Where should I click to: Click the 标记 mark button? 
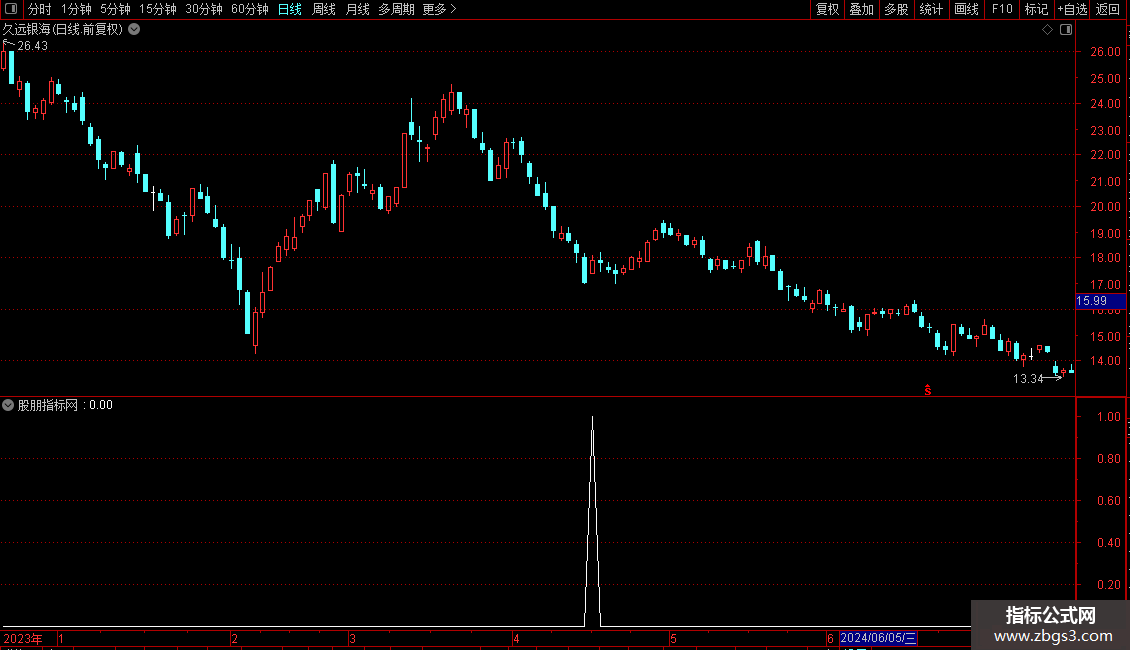point(1036,9)
